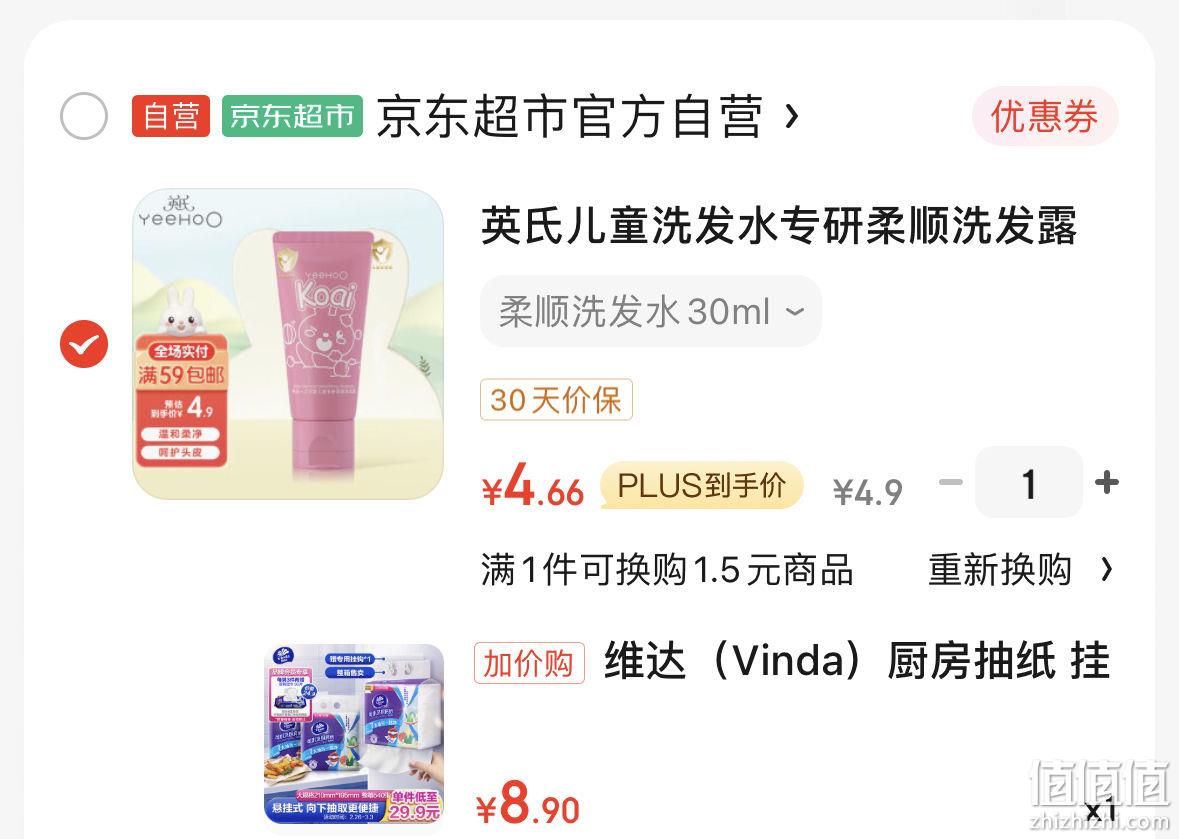The width and height of the screenshot is (1179, 839).
Task: Open the 柔顺洗发水 30ml variant dropdown
Action: click(651, 311)
